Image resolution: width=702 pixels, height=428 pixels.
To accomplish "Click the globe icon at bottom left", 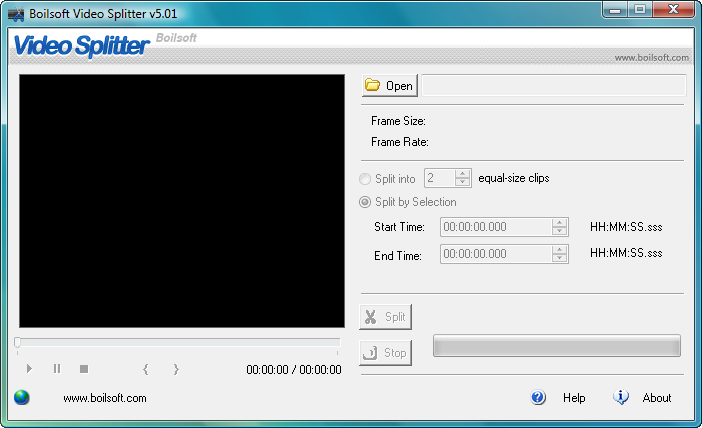I will pos(21,397).
